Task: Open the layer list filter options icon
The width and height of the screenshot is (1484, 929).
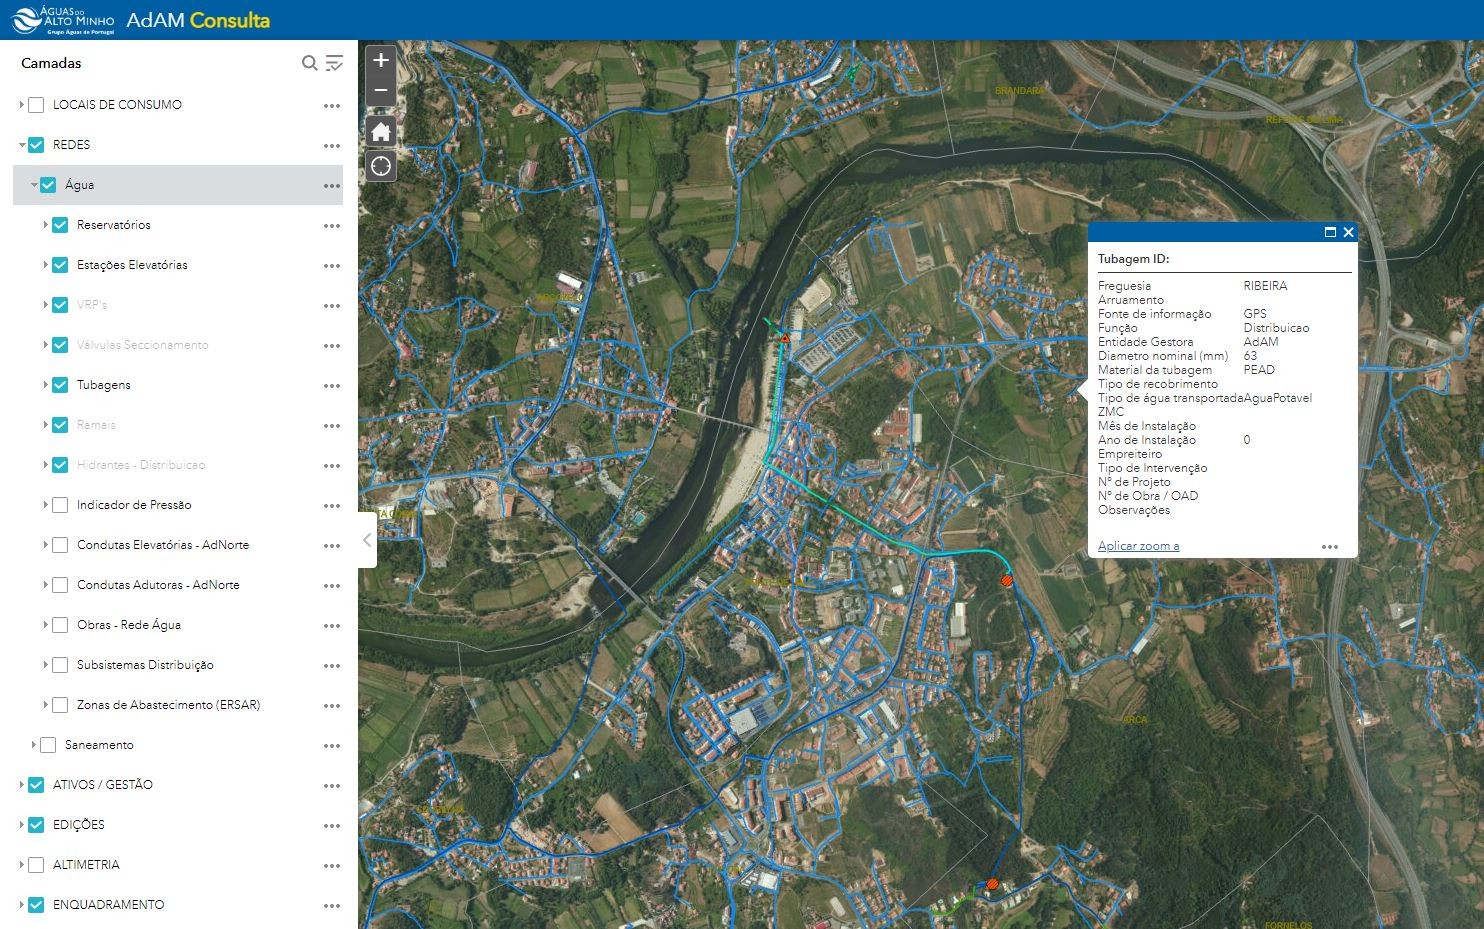Action: [x=334, y=63]
